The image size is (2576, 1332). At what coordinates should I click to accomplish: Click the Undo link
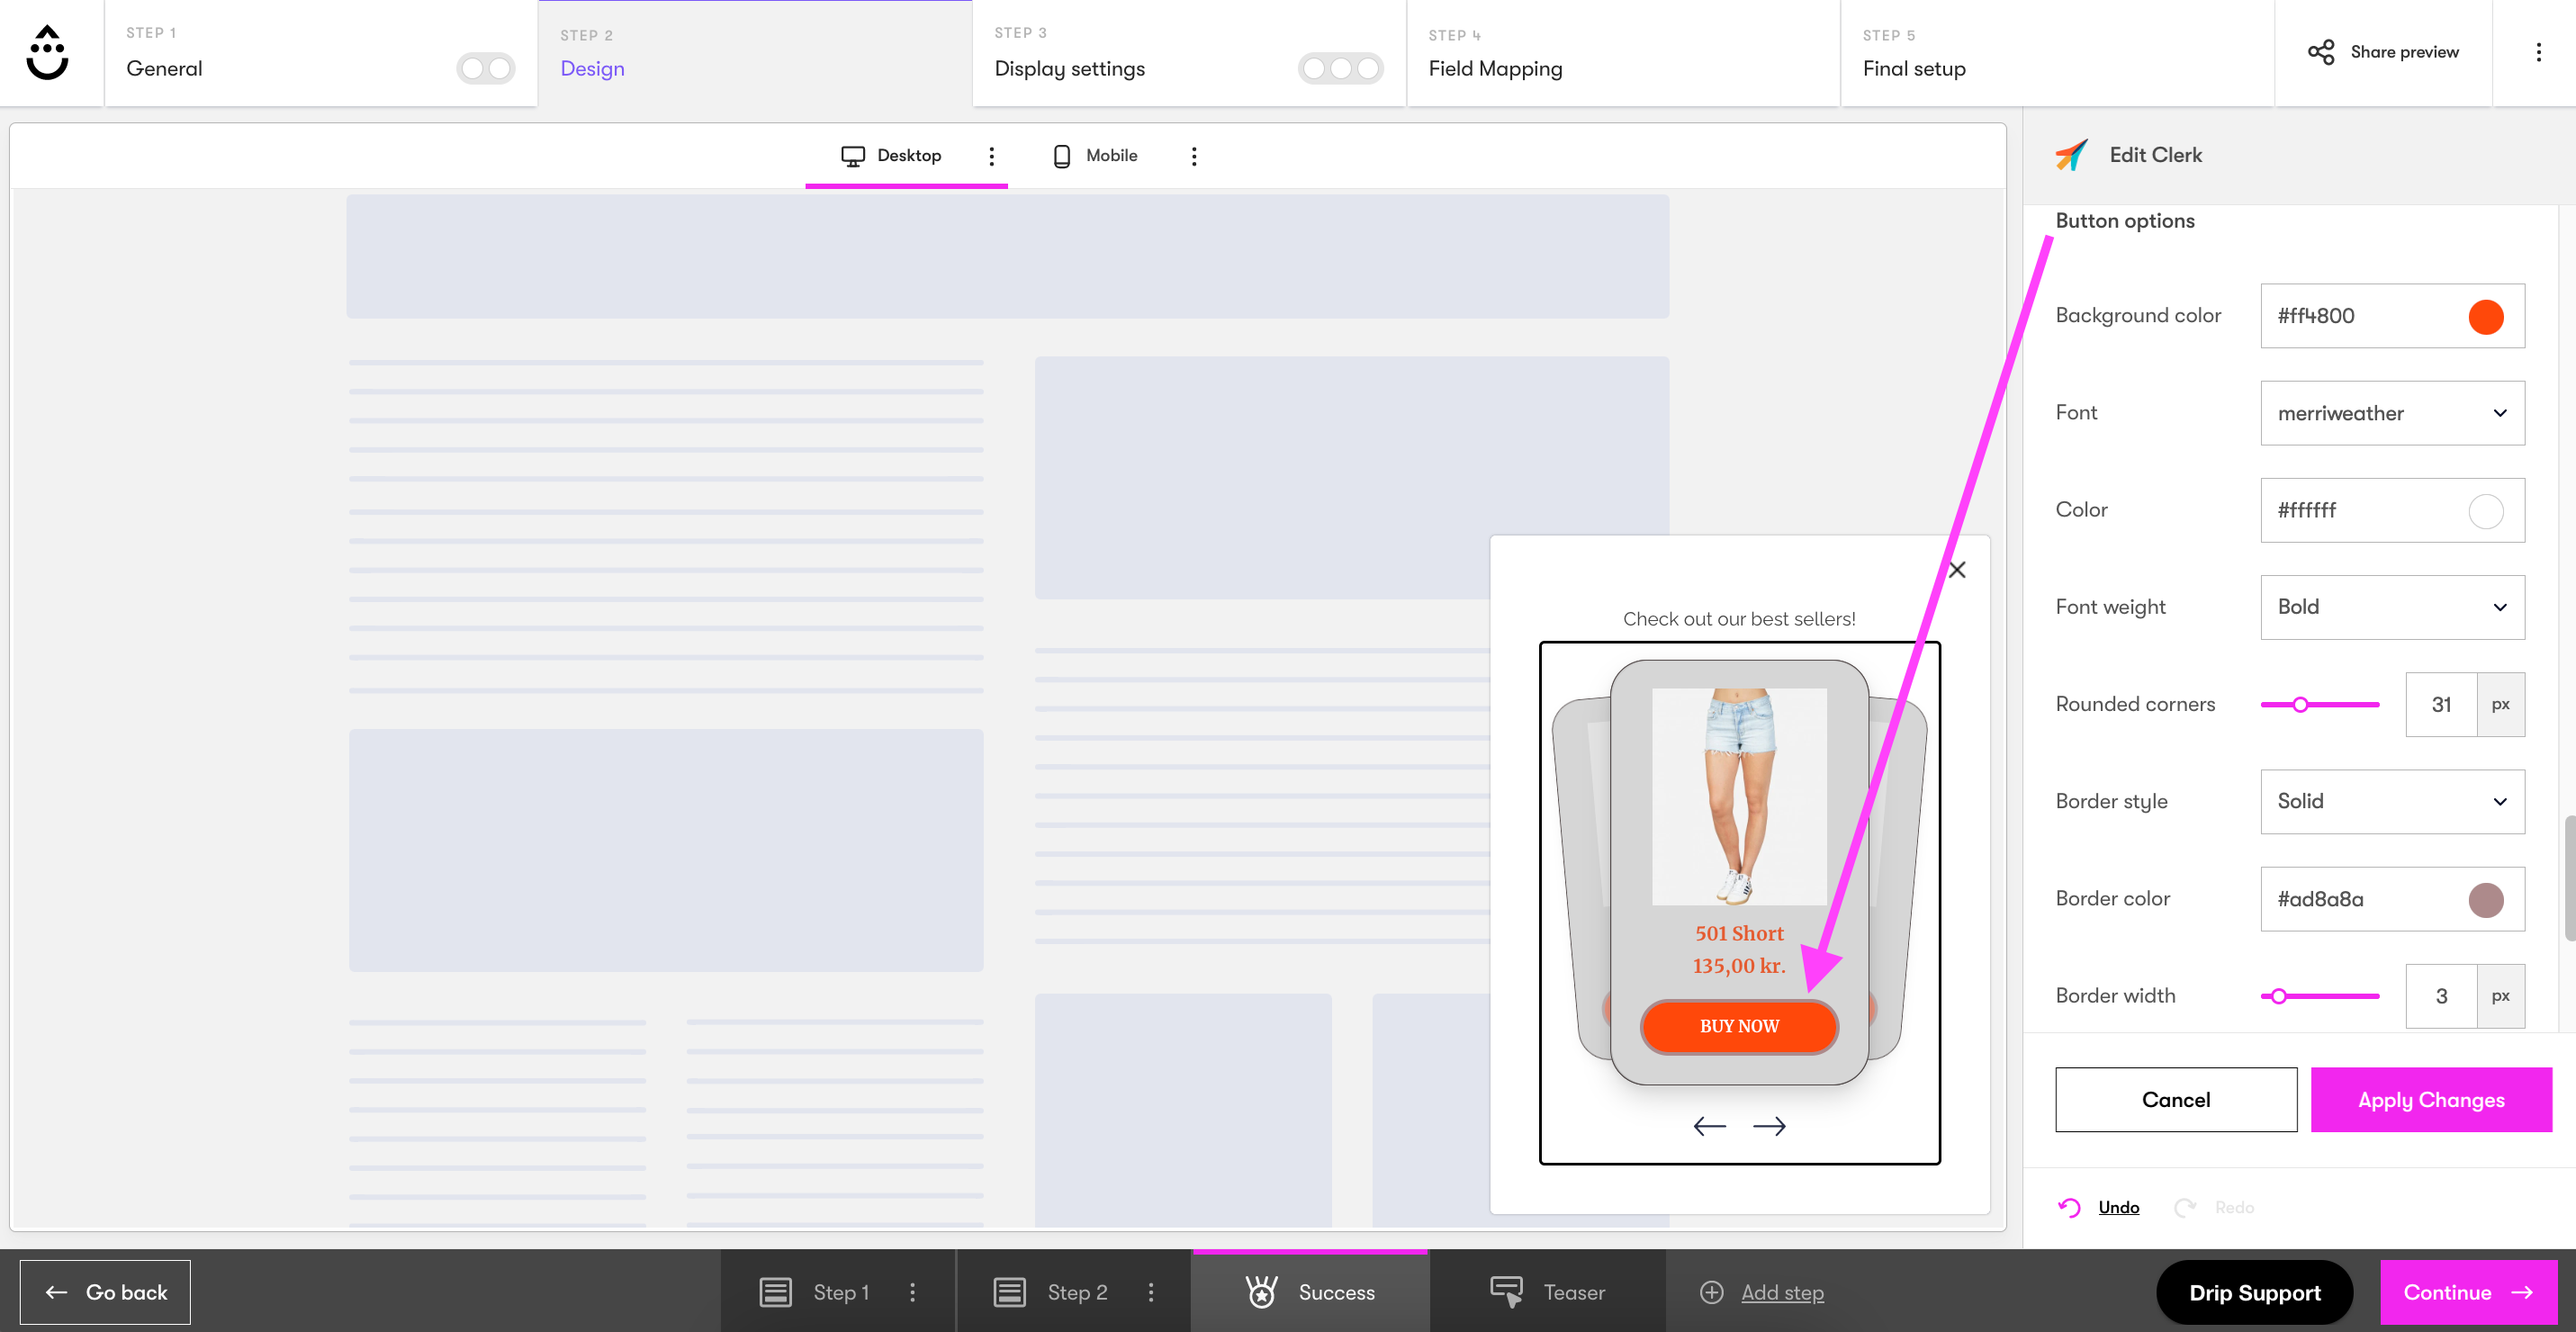[2118, 1207]
